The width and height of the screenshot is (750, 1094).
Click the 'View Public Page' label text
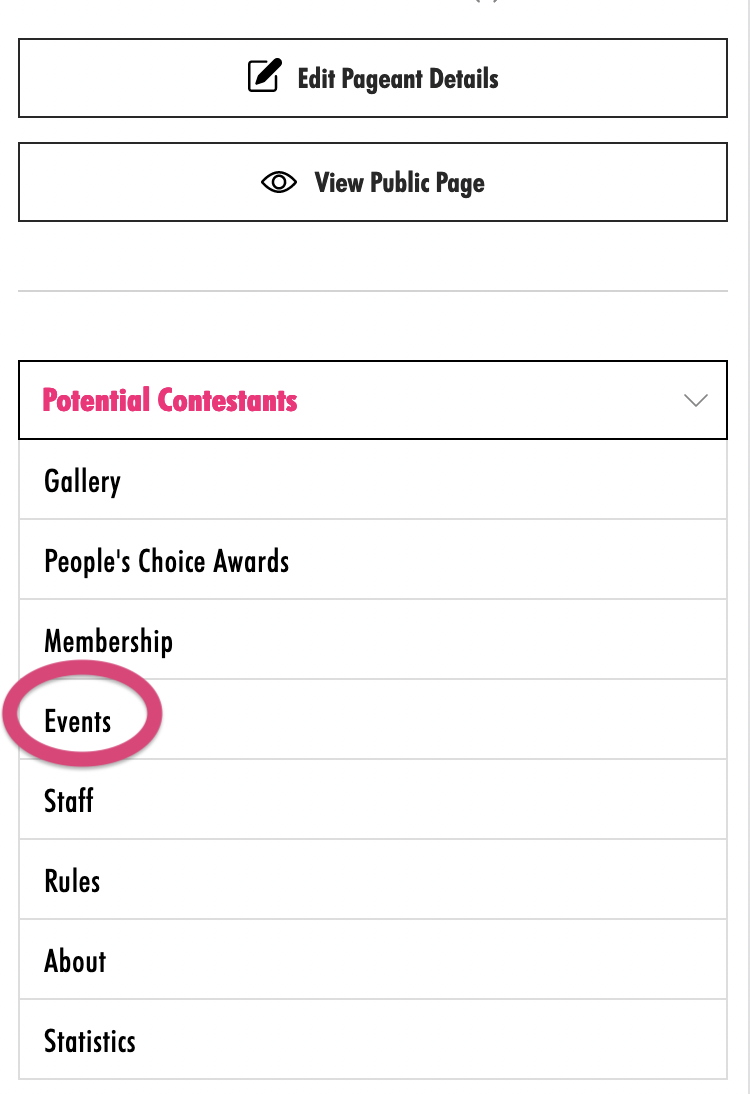coord(399,182)
